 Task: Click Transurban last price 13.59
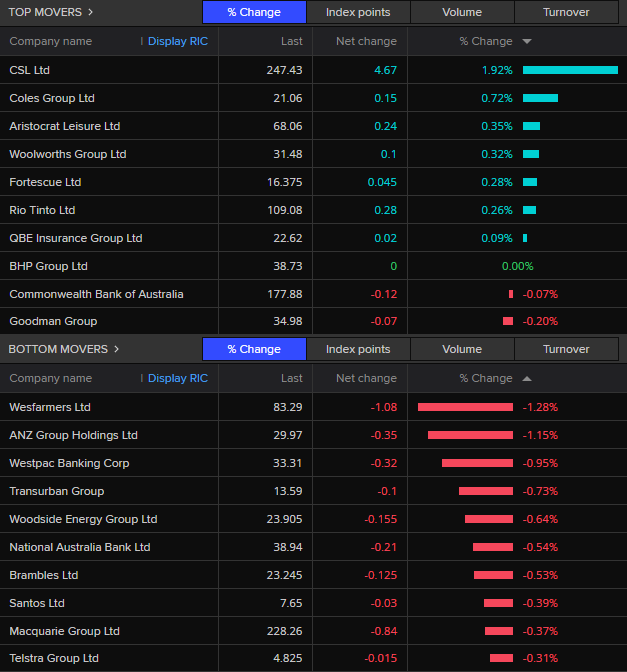pos(288,491)
